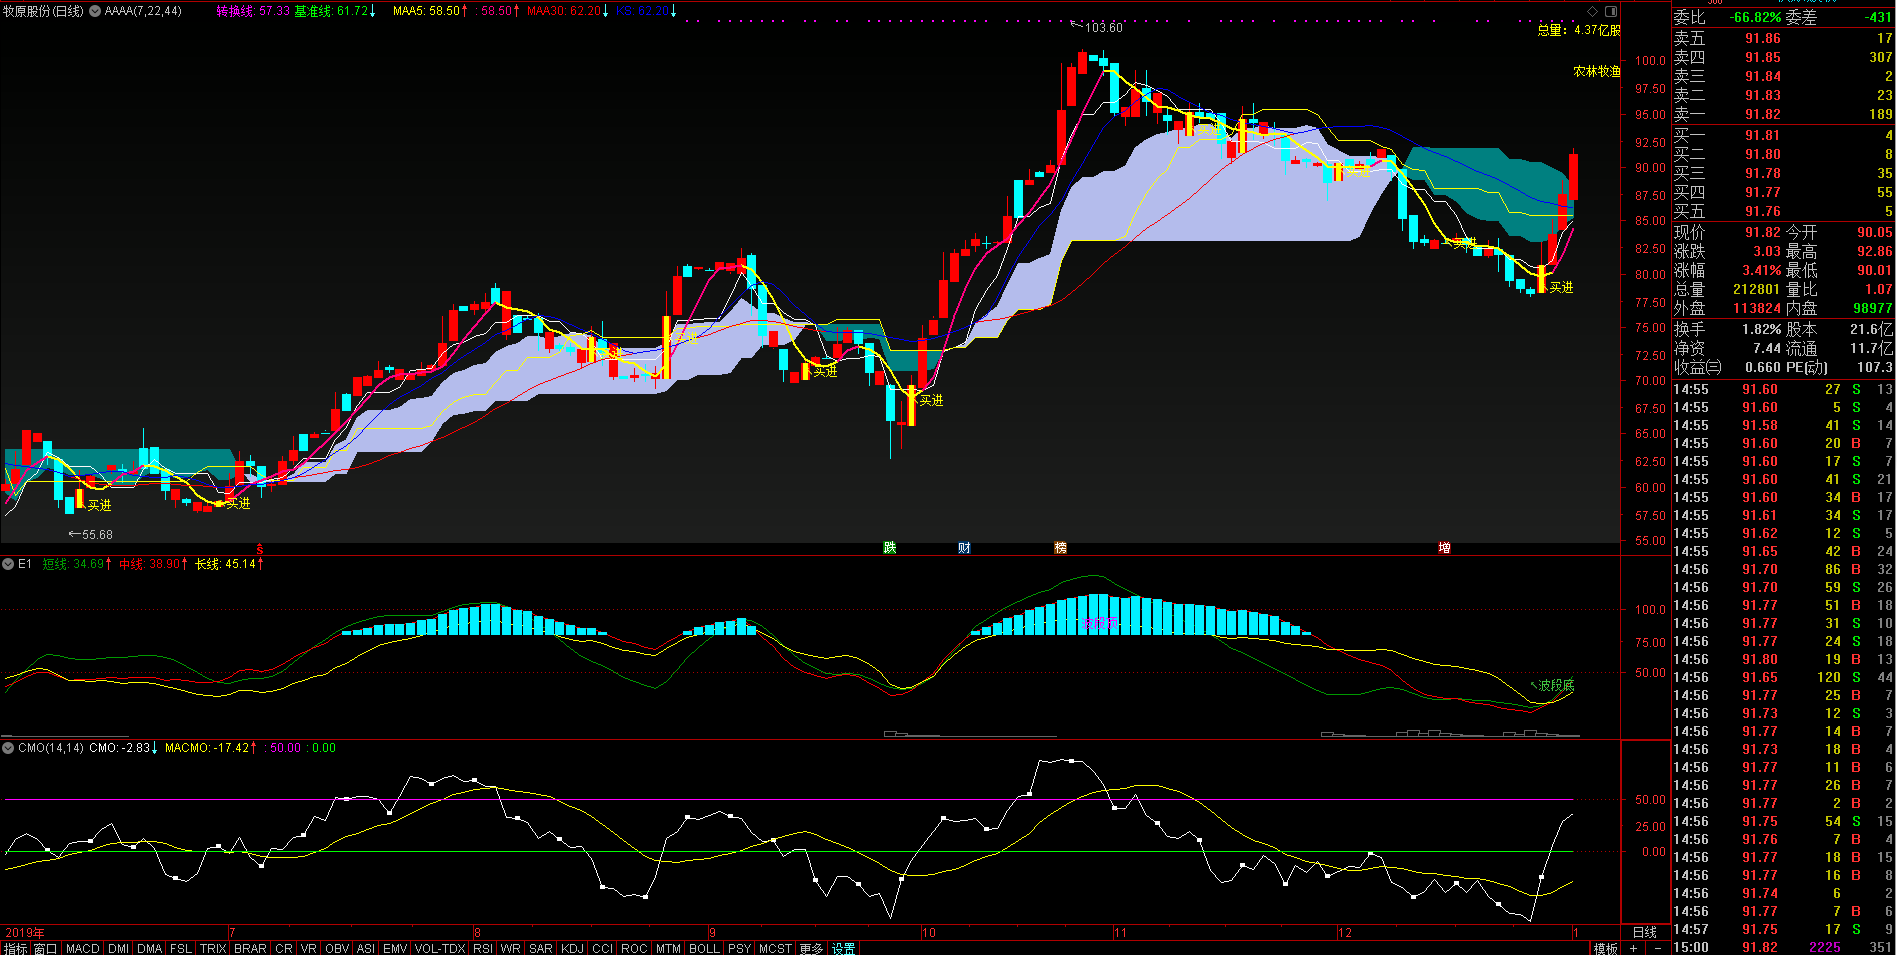The width and height of the screenshot is (1897, 955).
Task: Open the AAAA indicator dropdown circle icon
Action: tap(95, 11)
